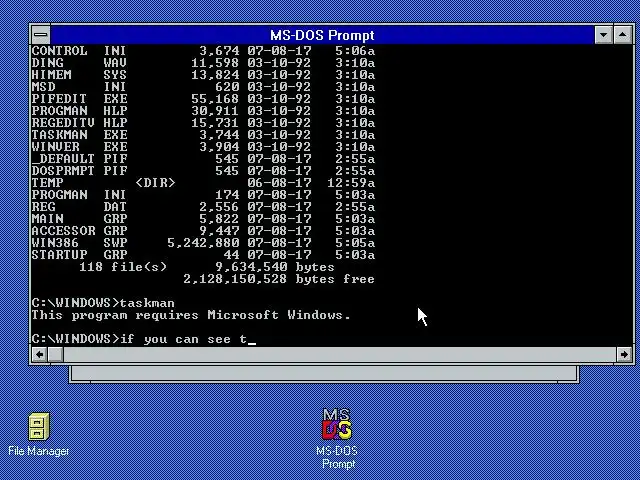Click the '118 file(s)' summary line

click(x=207, y=267)
